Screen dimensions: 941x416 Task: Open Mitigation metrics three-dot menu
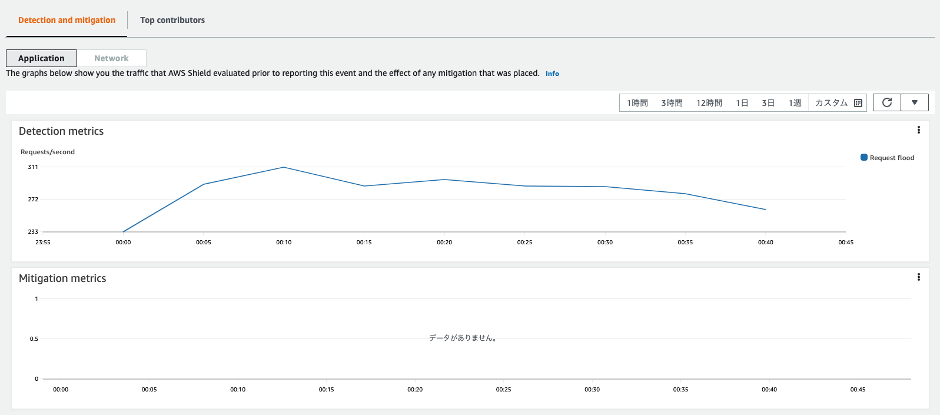918,277
